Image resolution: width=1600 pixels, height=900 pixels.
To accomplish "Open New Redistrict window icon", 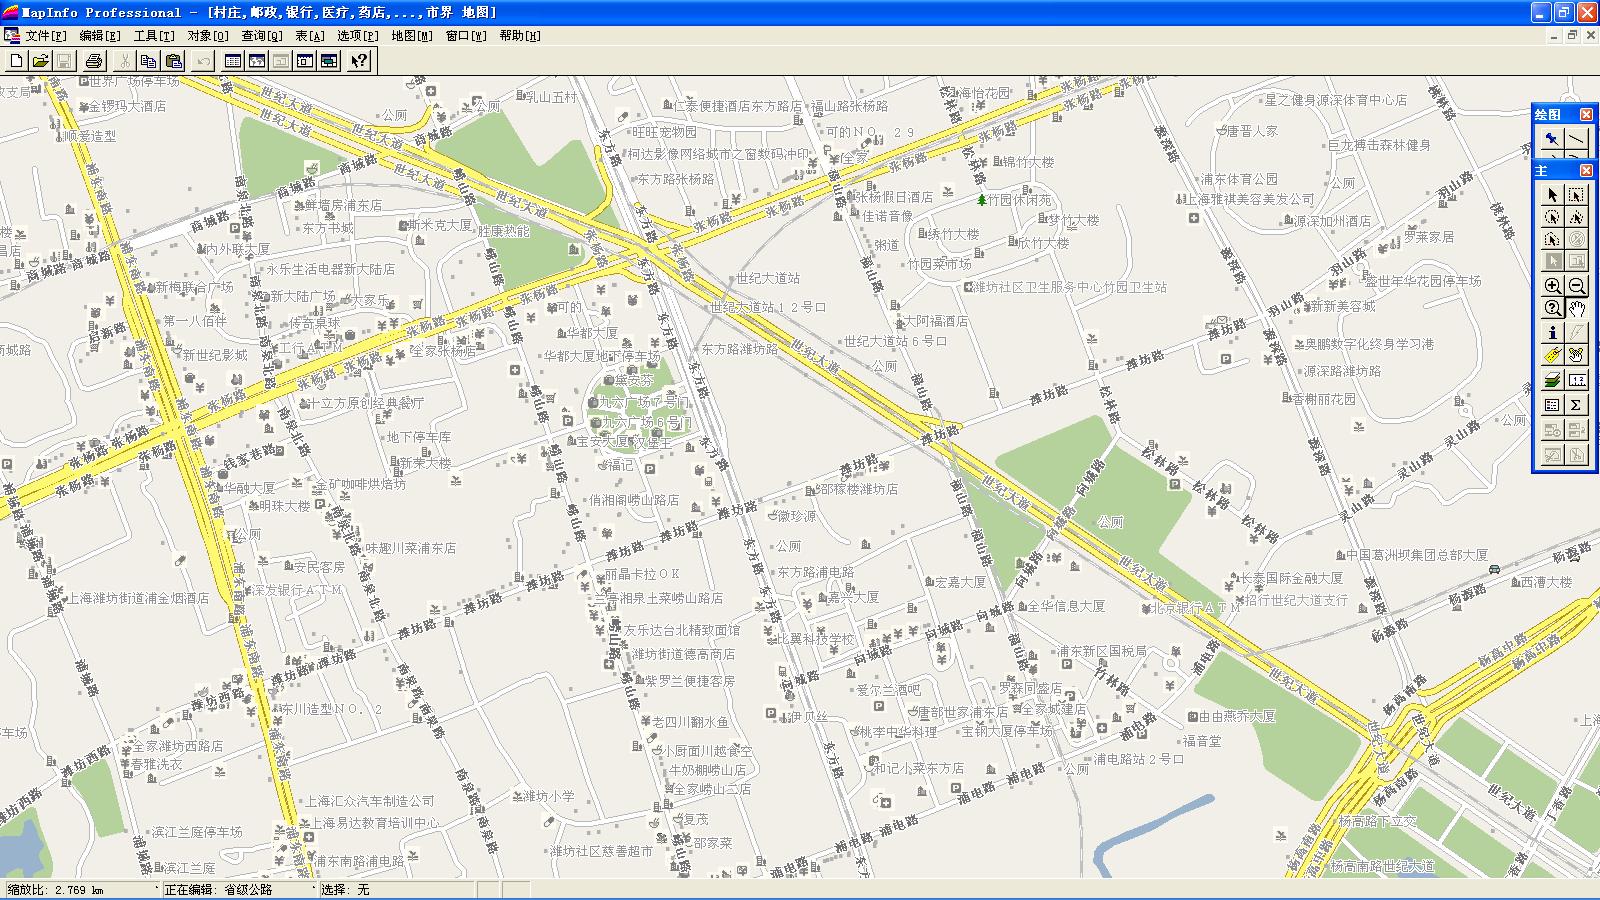I will click(x=329, y=61).
